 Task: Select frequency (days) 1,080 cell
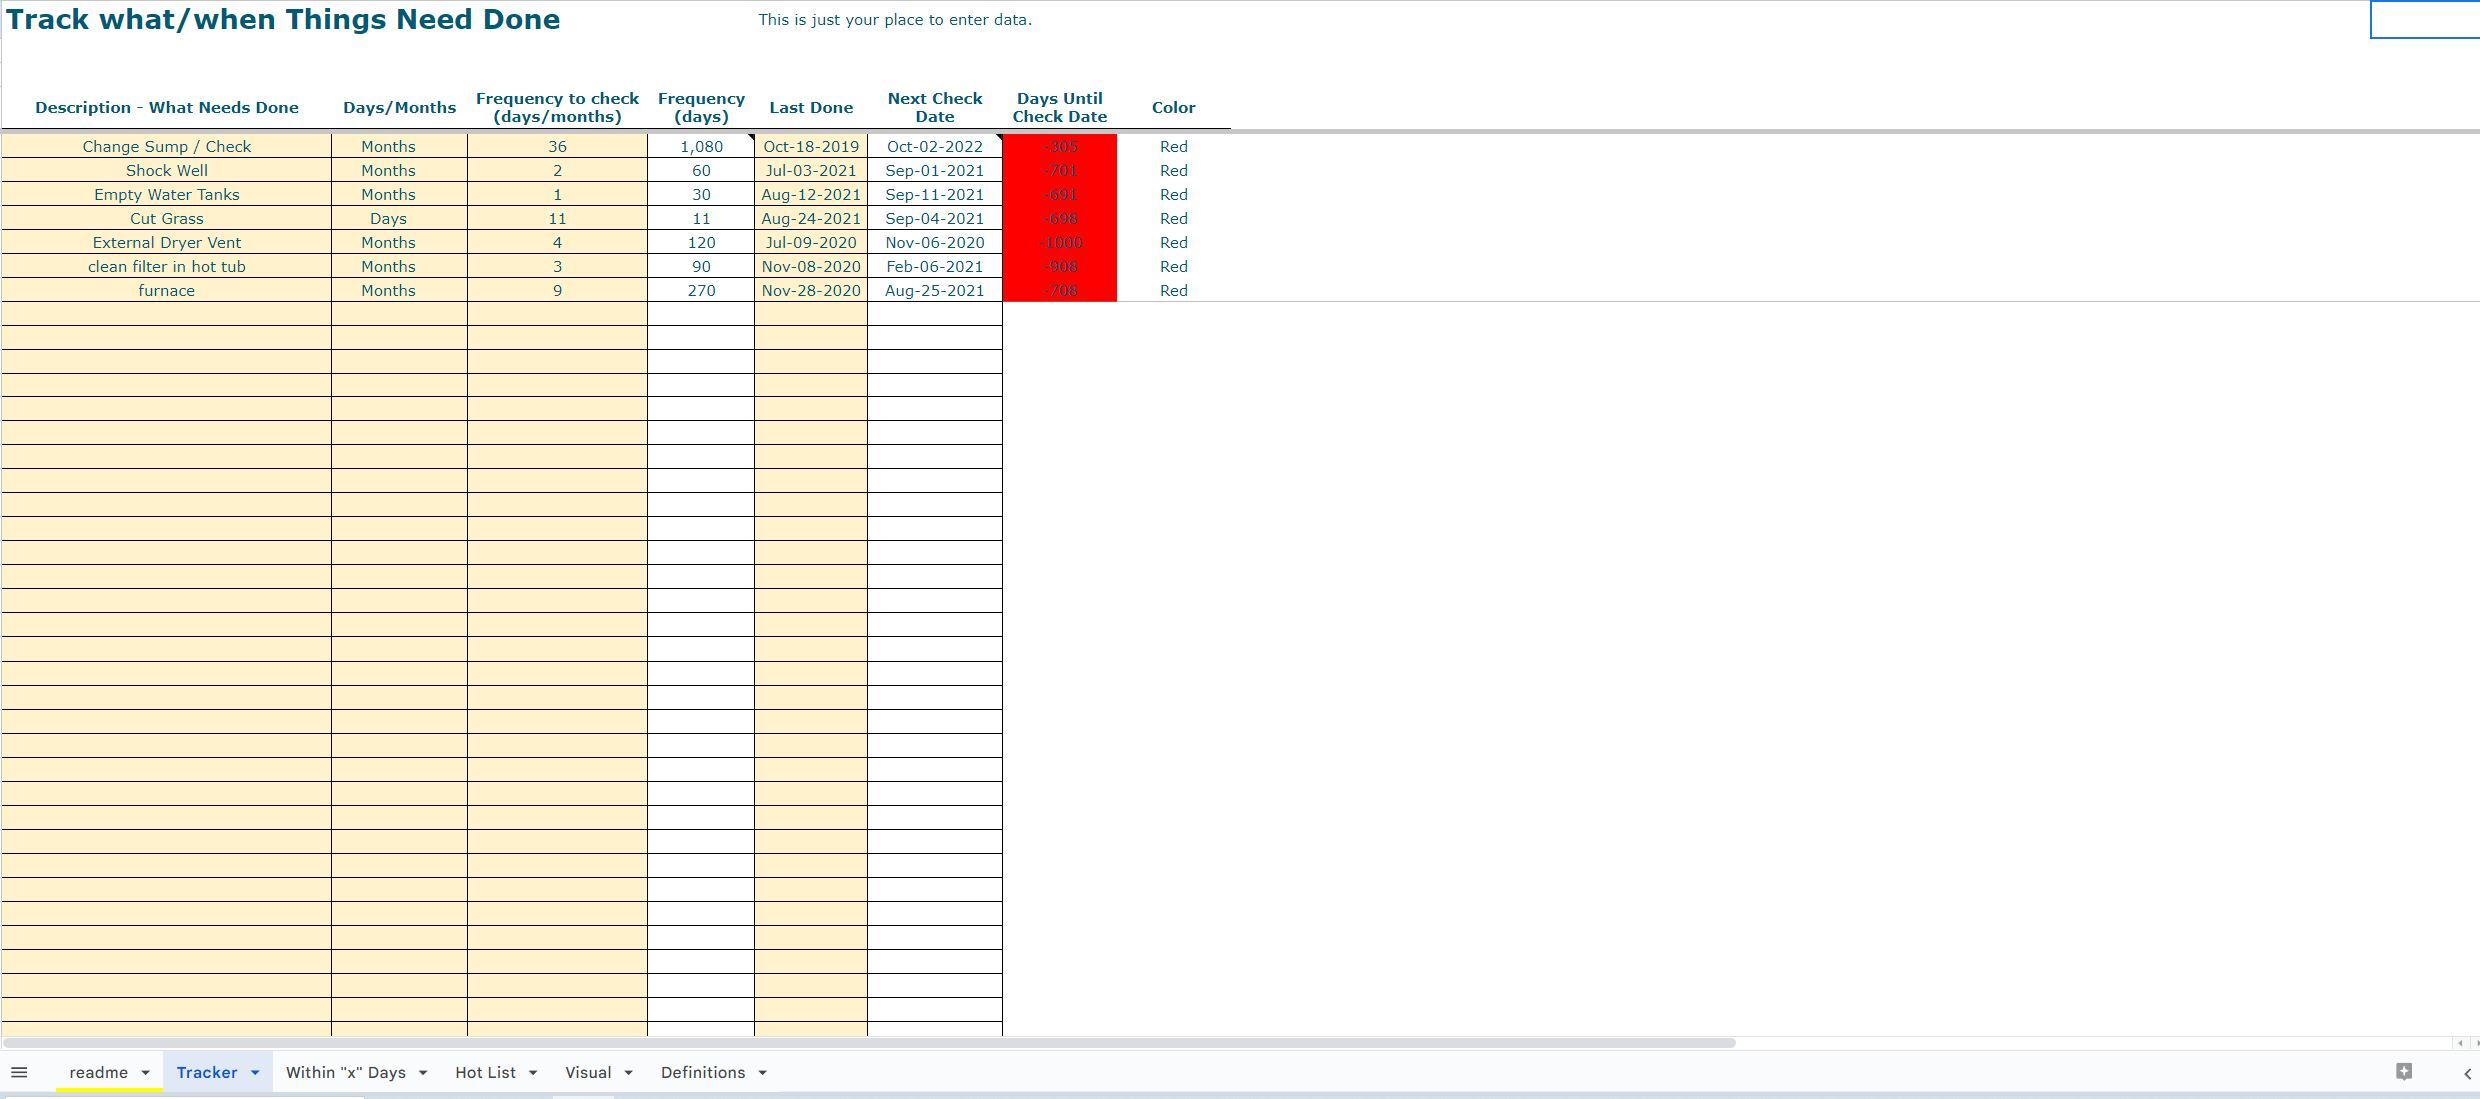pos(701,146)
